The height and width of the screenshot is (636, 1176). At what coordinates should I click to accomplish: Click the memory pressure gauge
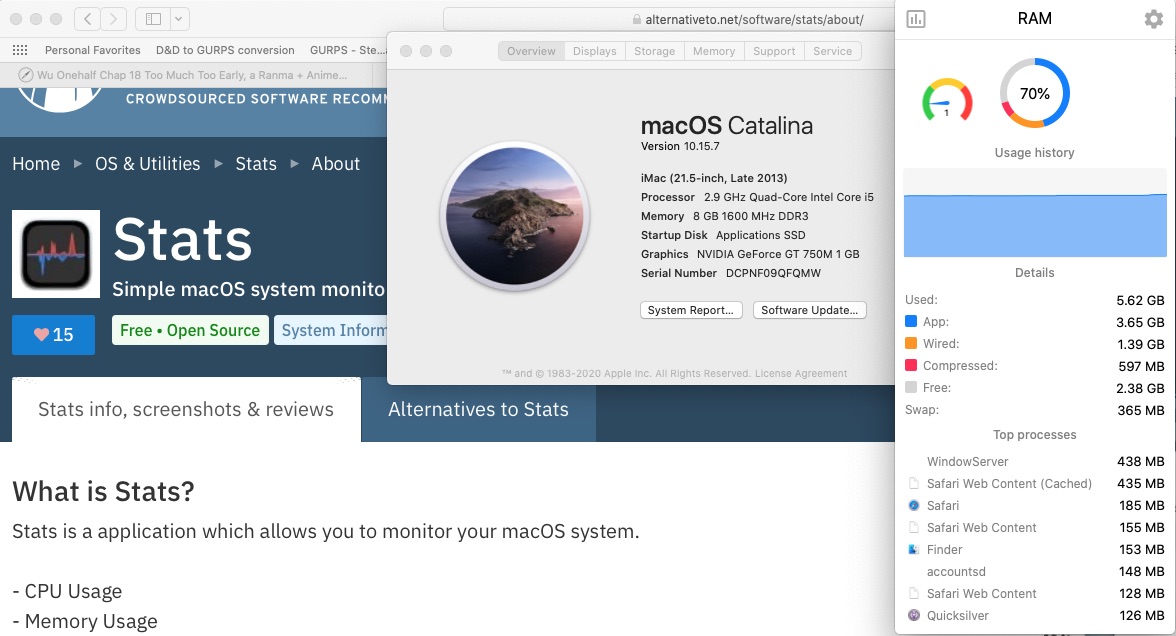click(946, 100)
